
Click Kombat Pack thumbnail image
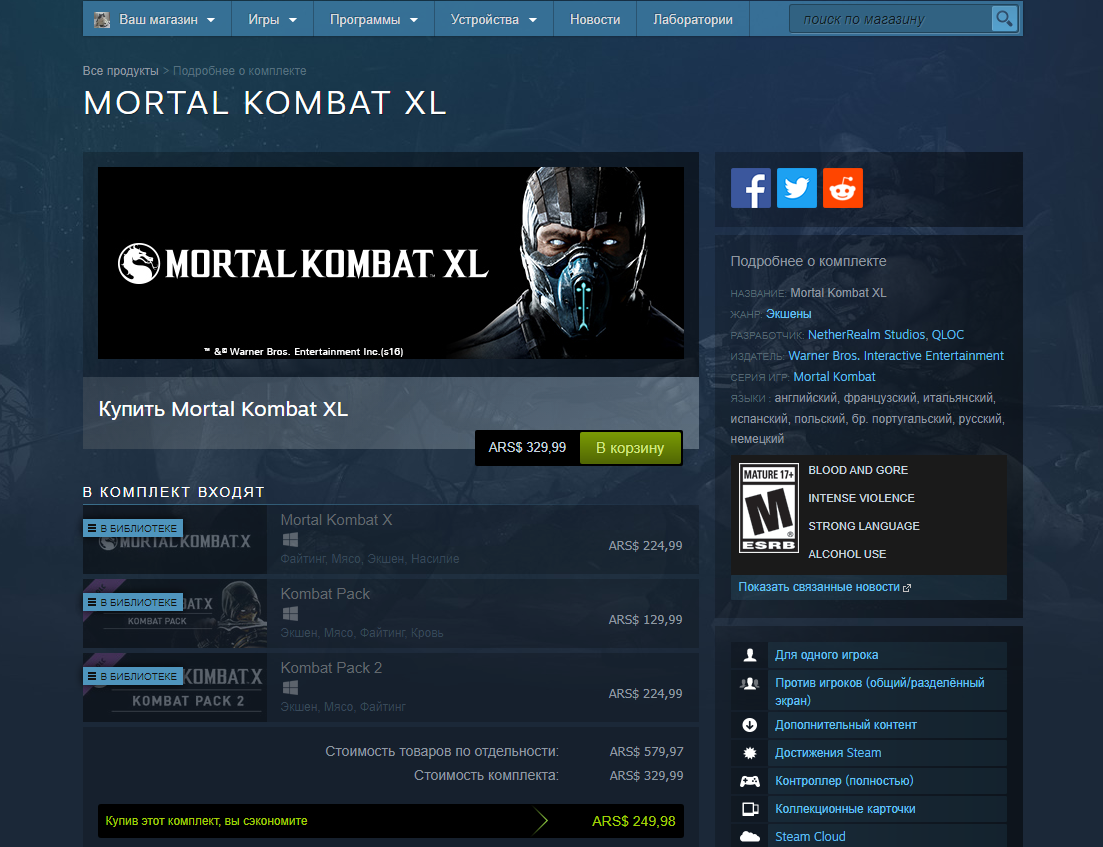click(x=174, y=613)
